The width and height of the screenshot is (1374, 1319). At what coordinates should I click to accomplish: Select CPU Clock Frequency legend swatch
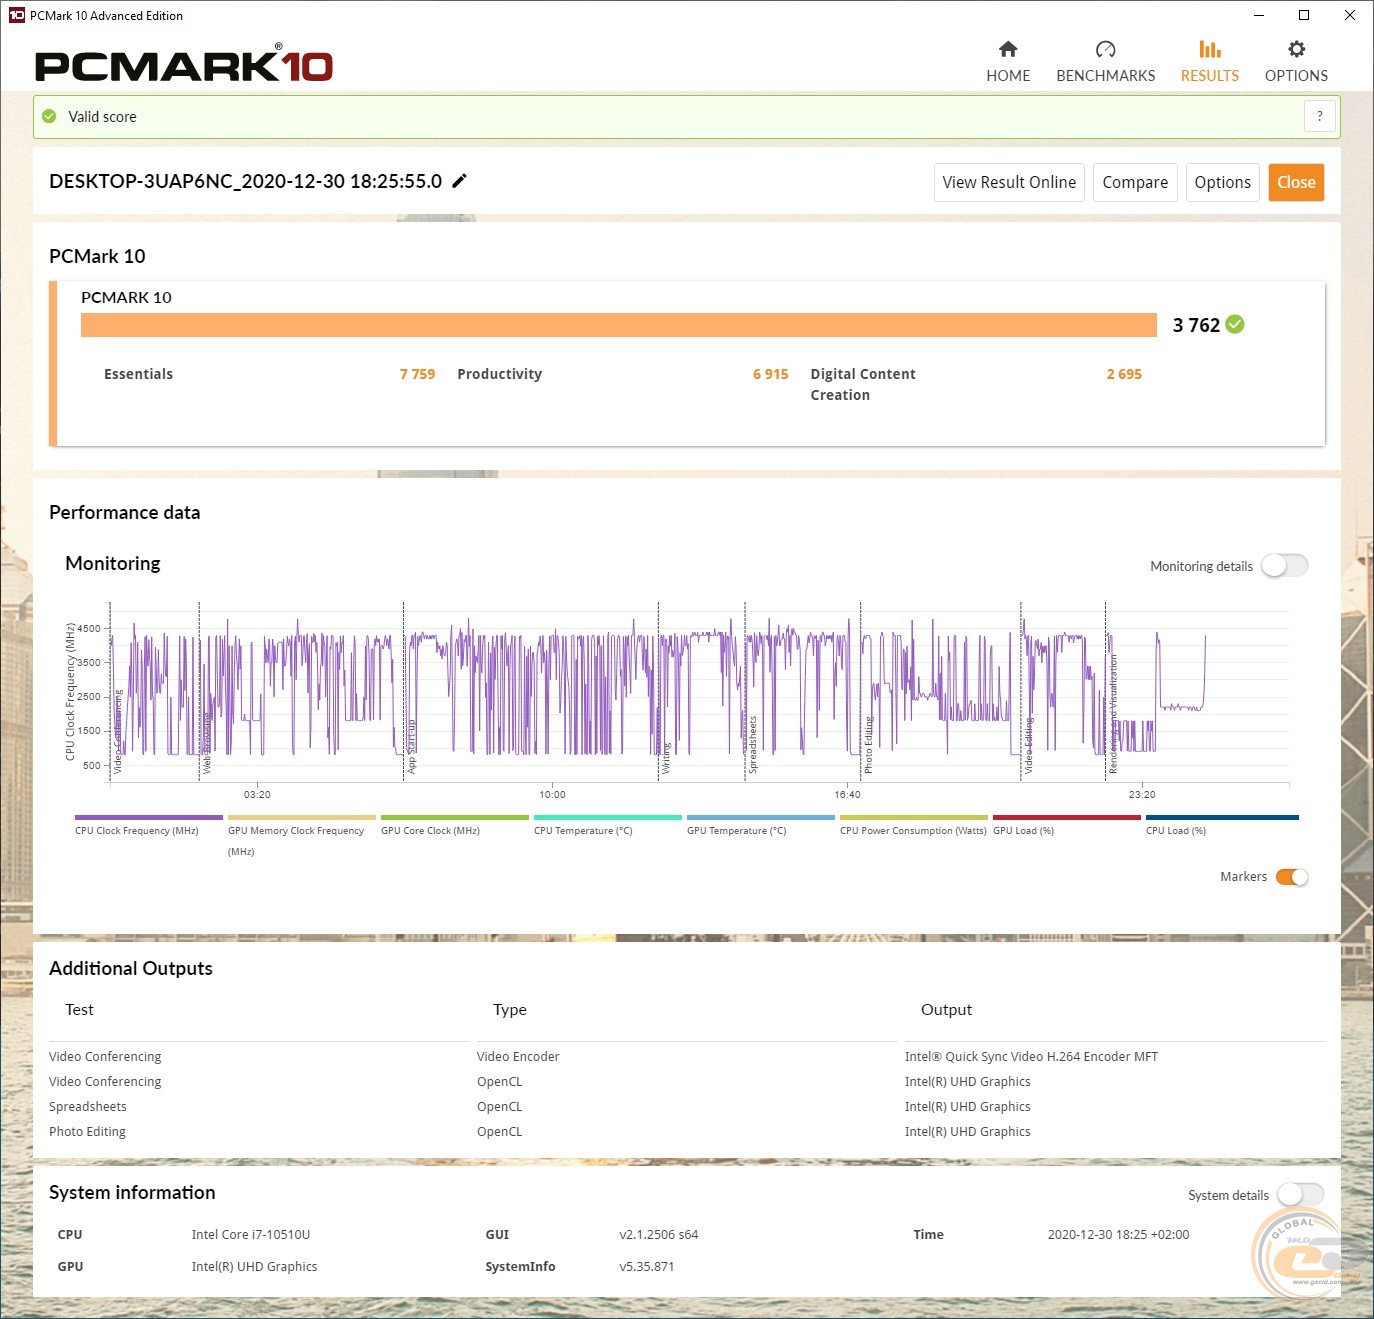point(148,818)
